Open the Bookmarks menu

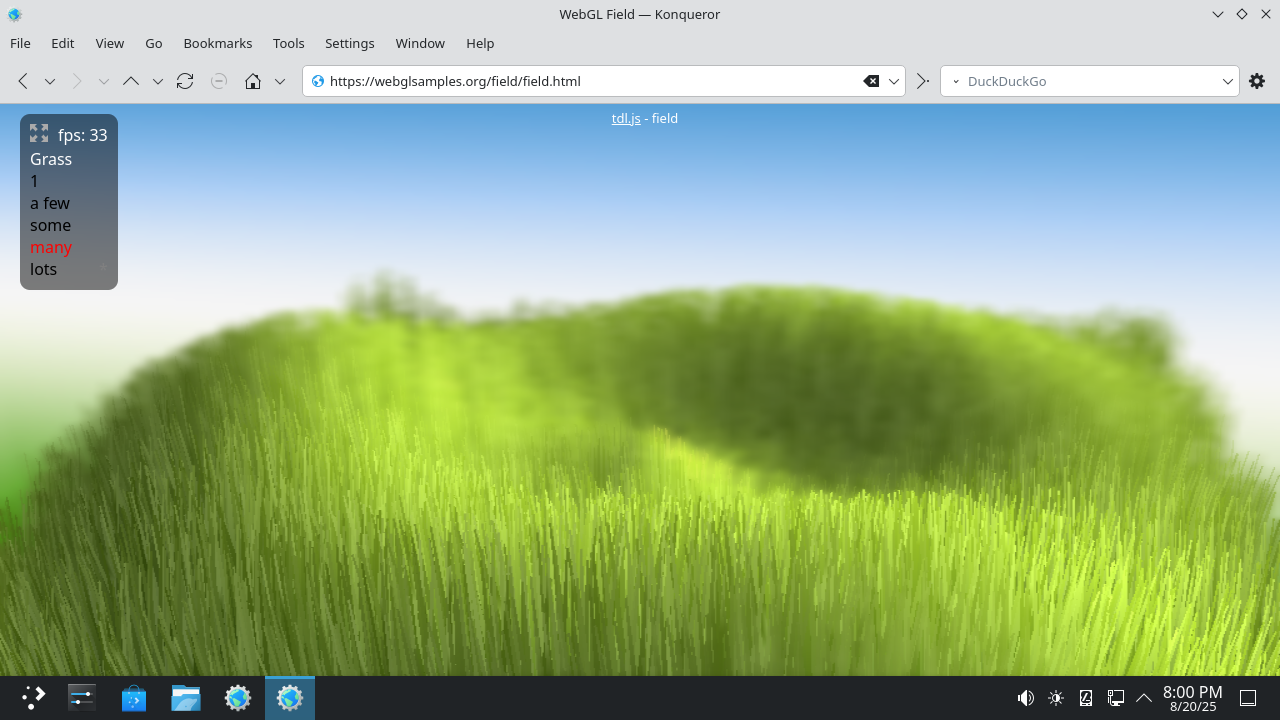point(217,43)
